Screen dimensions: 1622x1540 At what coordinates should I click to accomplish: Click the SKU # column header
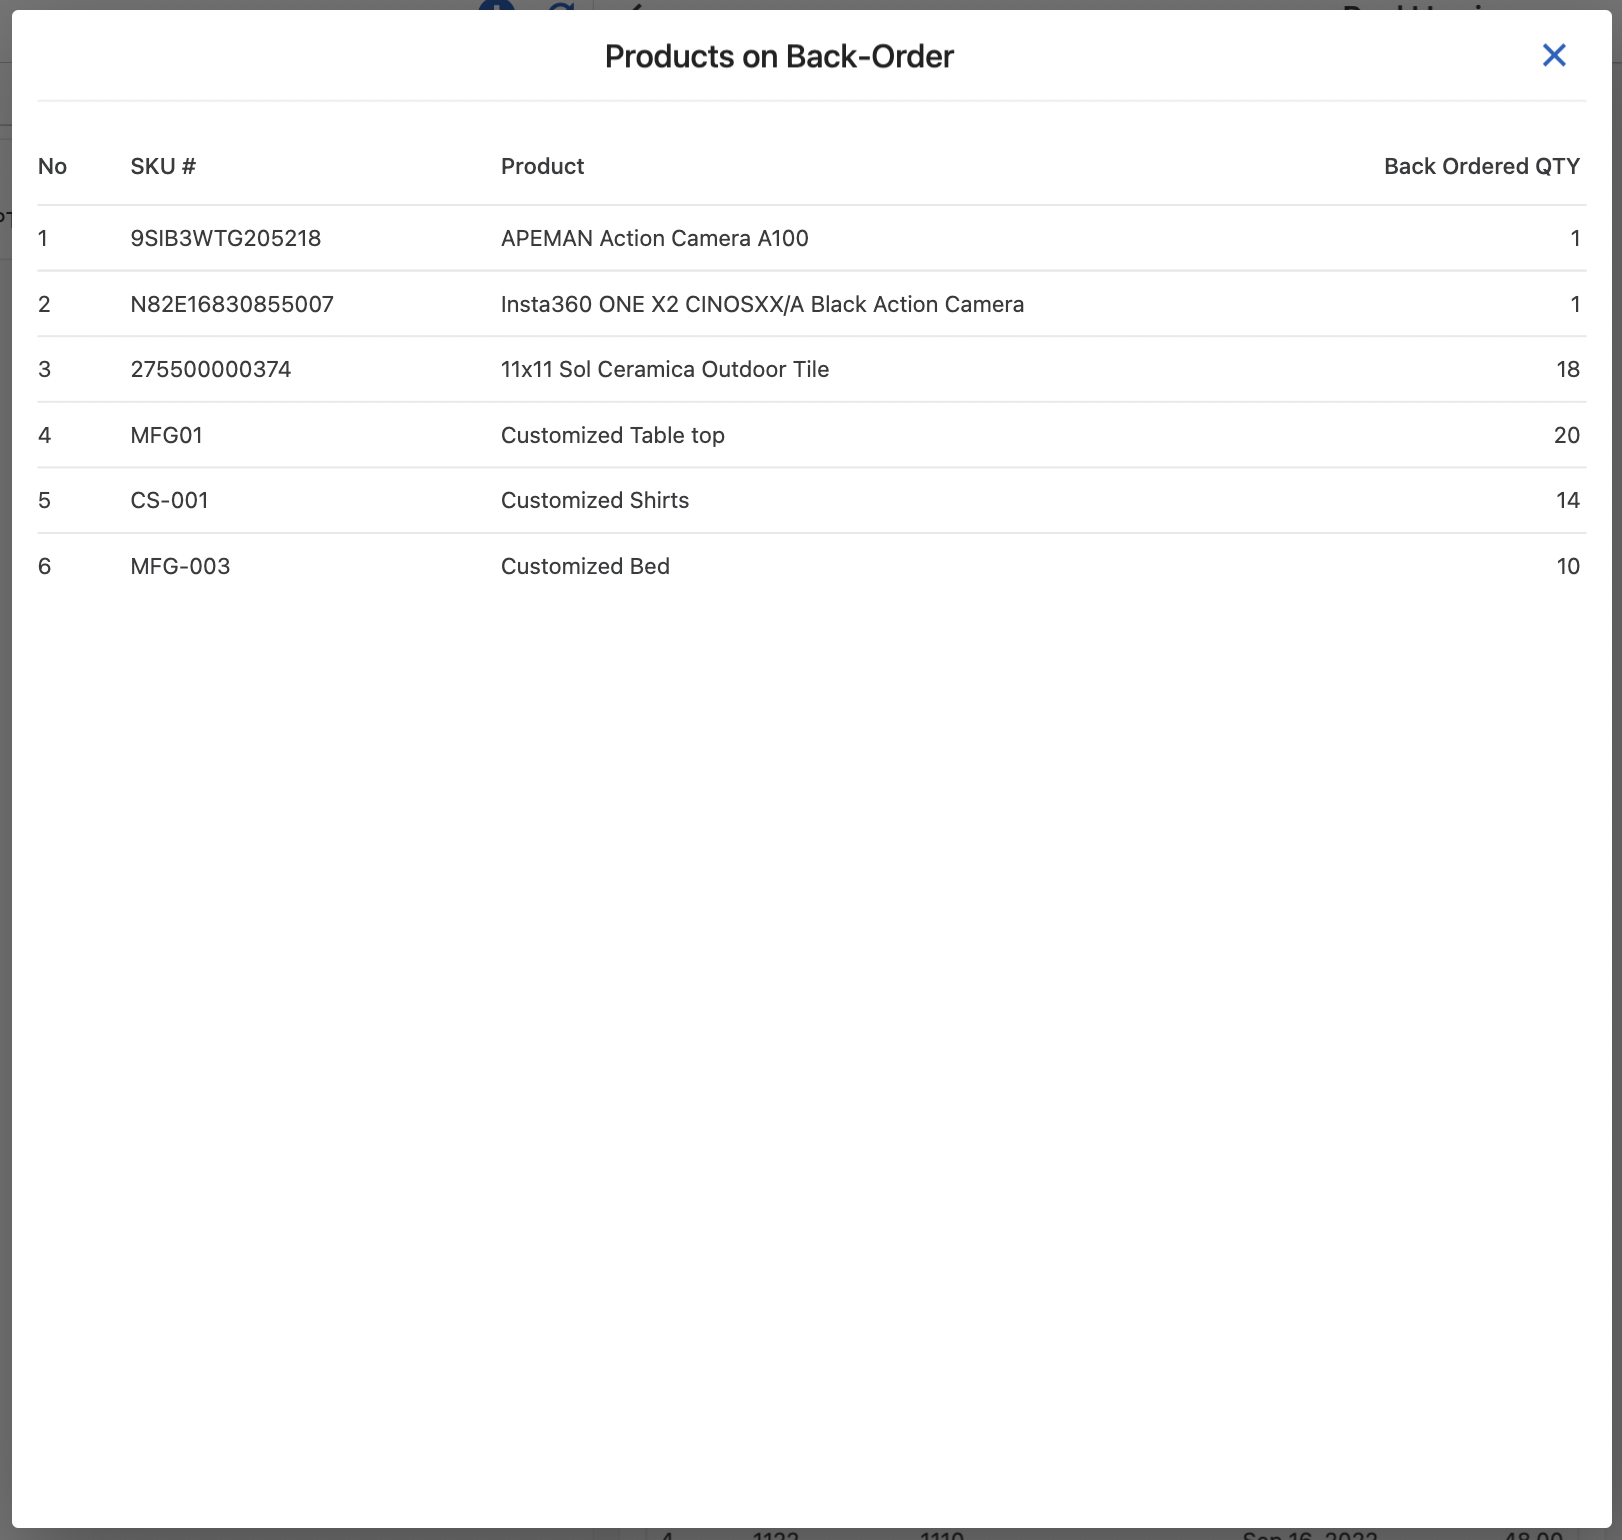163,166
